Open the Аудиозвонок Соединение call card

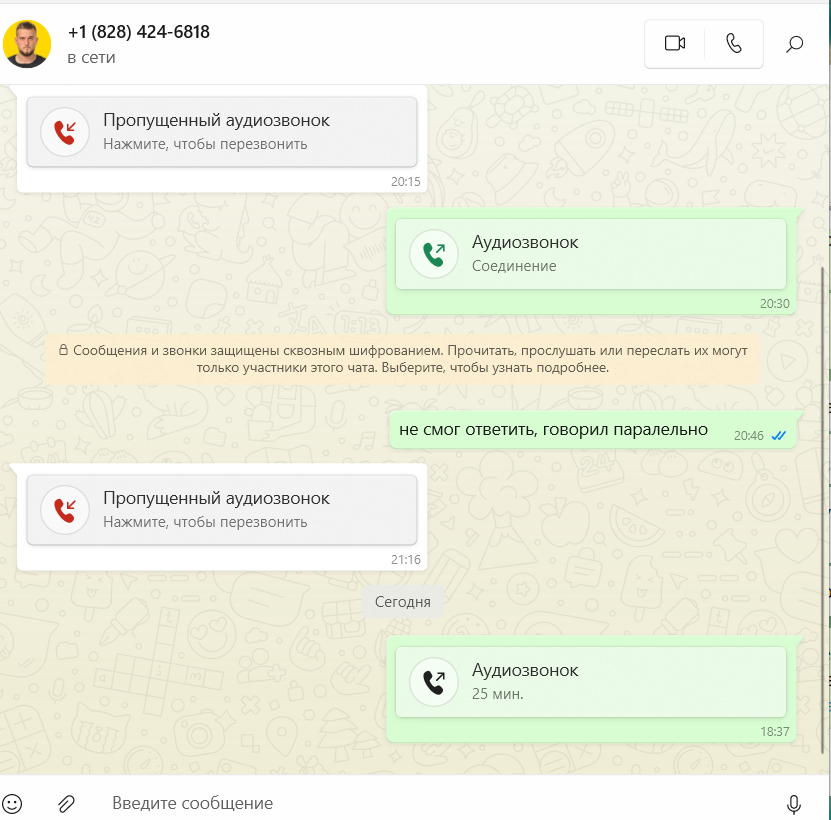591,254
